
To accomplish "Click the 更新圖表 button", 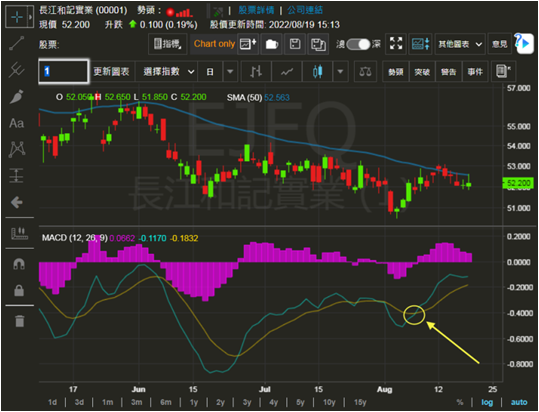I will click(111, 71).
